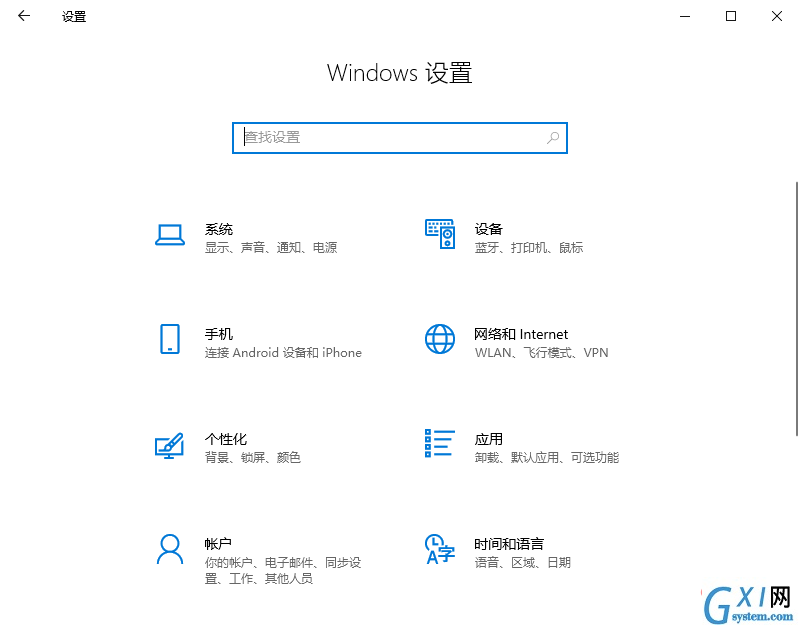Open the 时间和语言 settings label
The image size is (800, 625).
click(509, 544)
